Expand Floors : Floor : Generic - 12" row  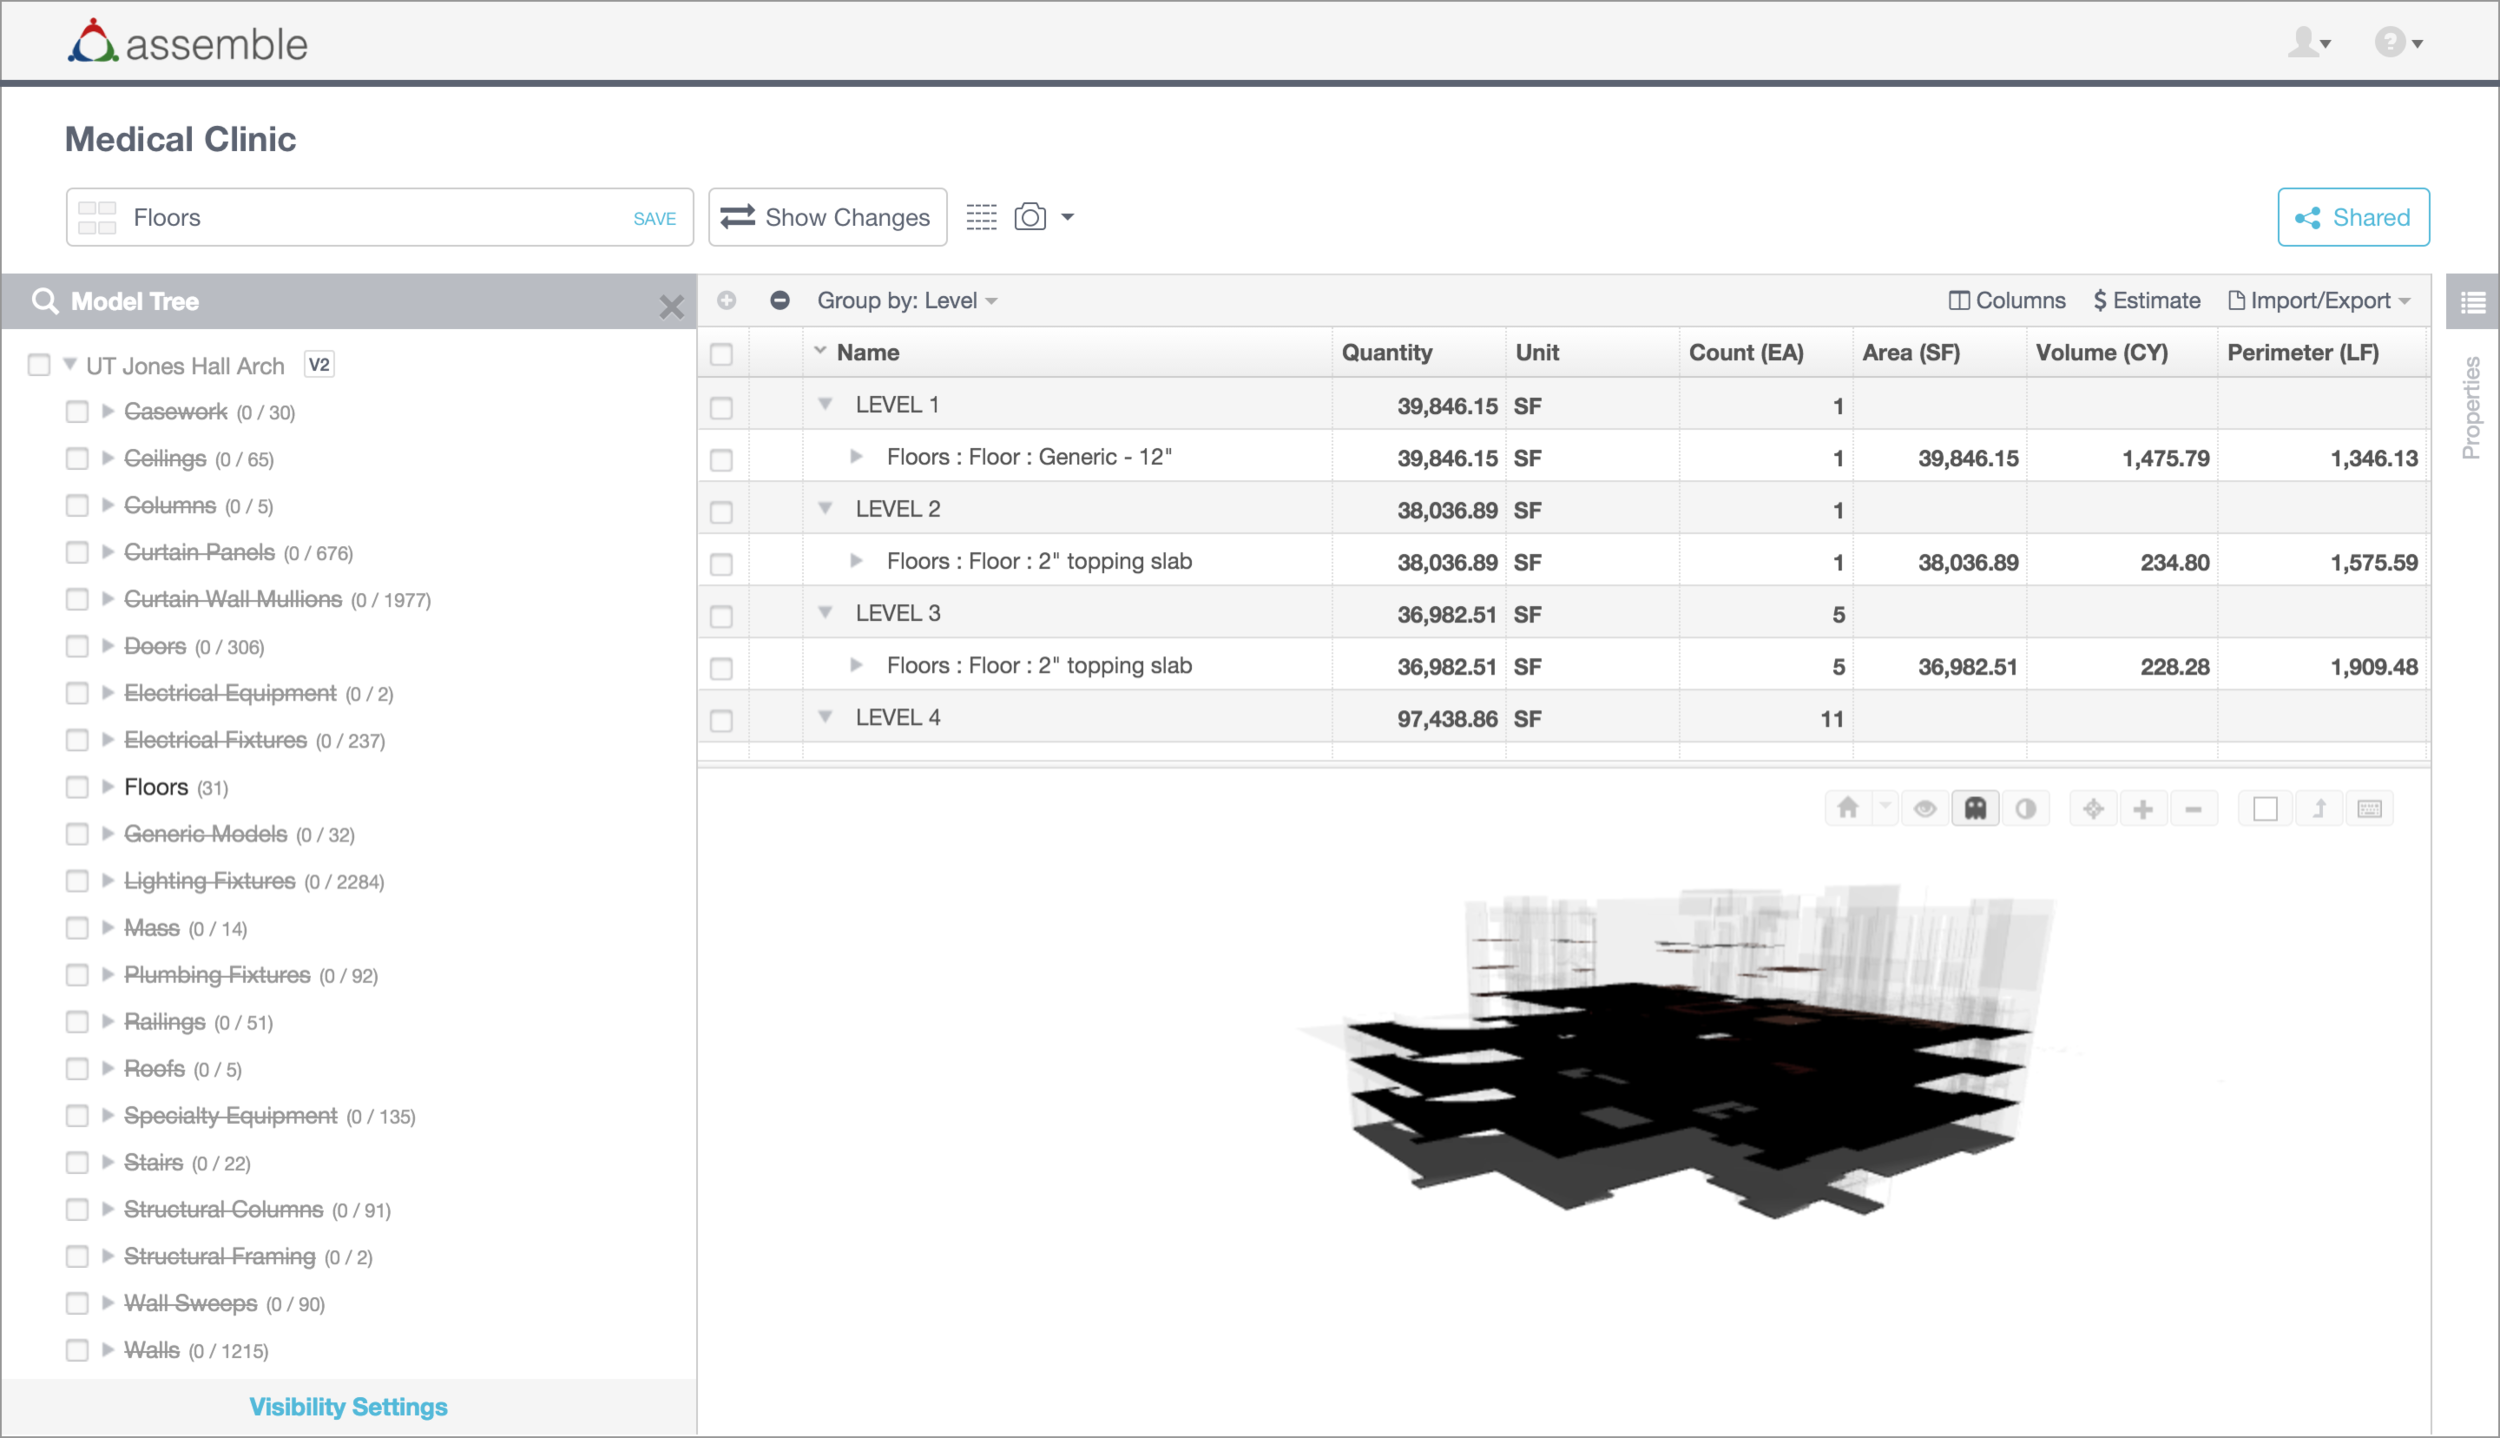point(856,456)
